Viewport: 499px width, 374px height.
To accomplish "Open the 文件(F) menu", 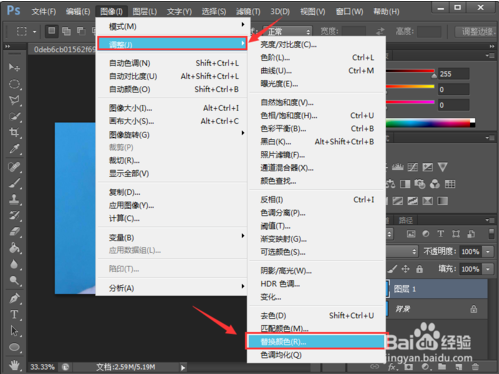I will point(44,12).
